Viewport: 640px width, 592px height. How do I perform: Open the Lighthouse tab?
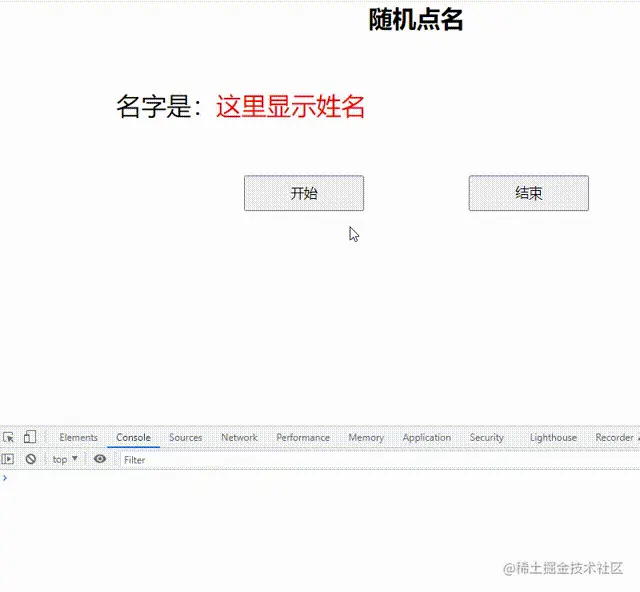click(x=553, y=437)
